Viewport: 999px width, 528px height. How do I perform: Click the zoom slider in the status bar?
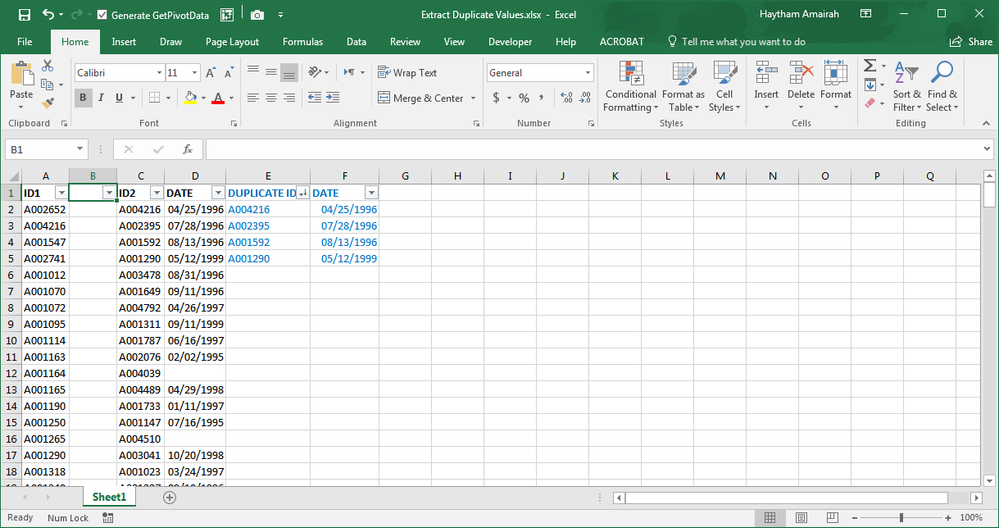coord(901,518)
